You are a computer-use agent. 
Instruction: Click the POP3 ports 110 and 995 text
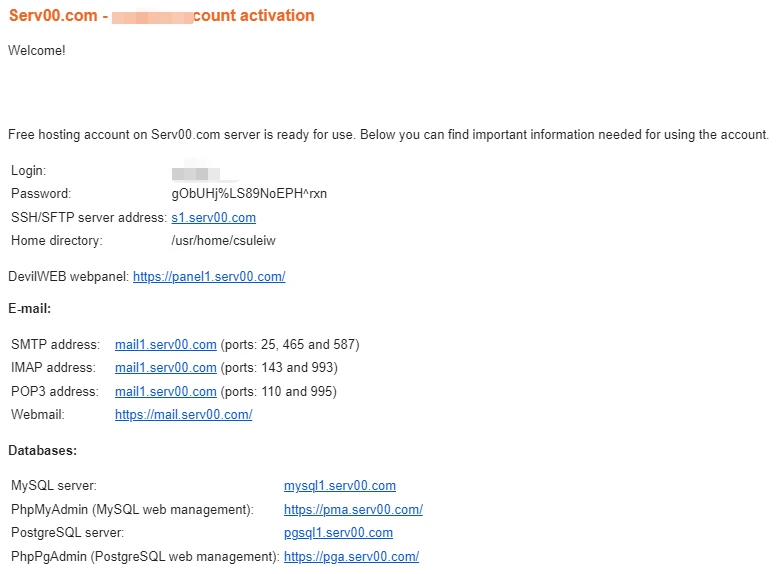(279, 392)
